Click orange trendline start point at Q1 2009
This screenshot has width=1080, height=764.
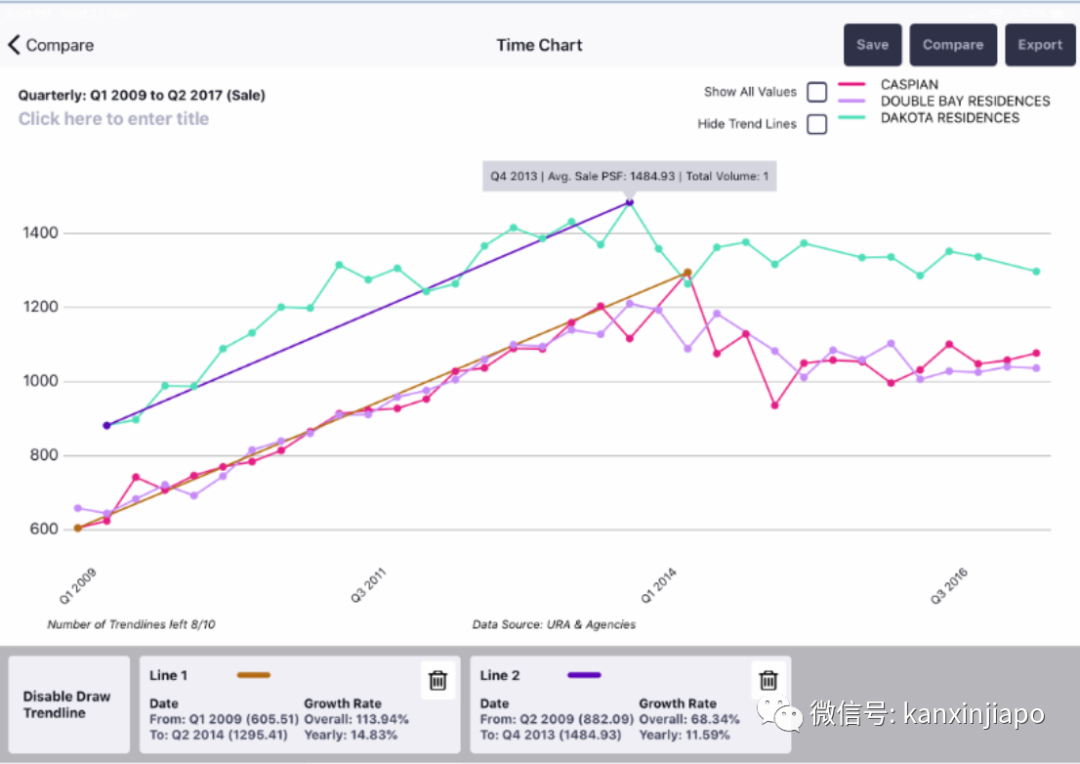[78, 528]
